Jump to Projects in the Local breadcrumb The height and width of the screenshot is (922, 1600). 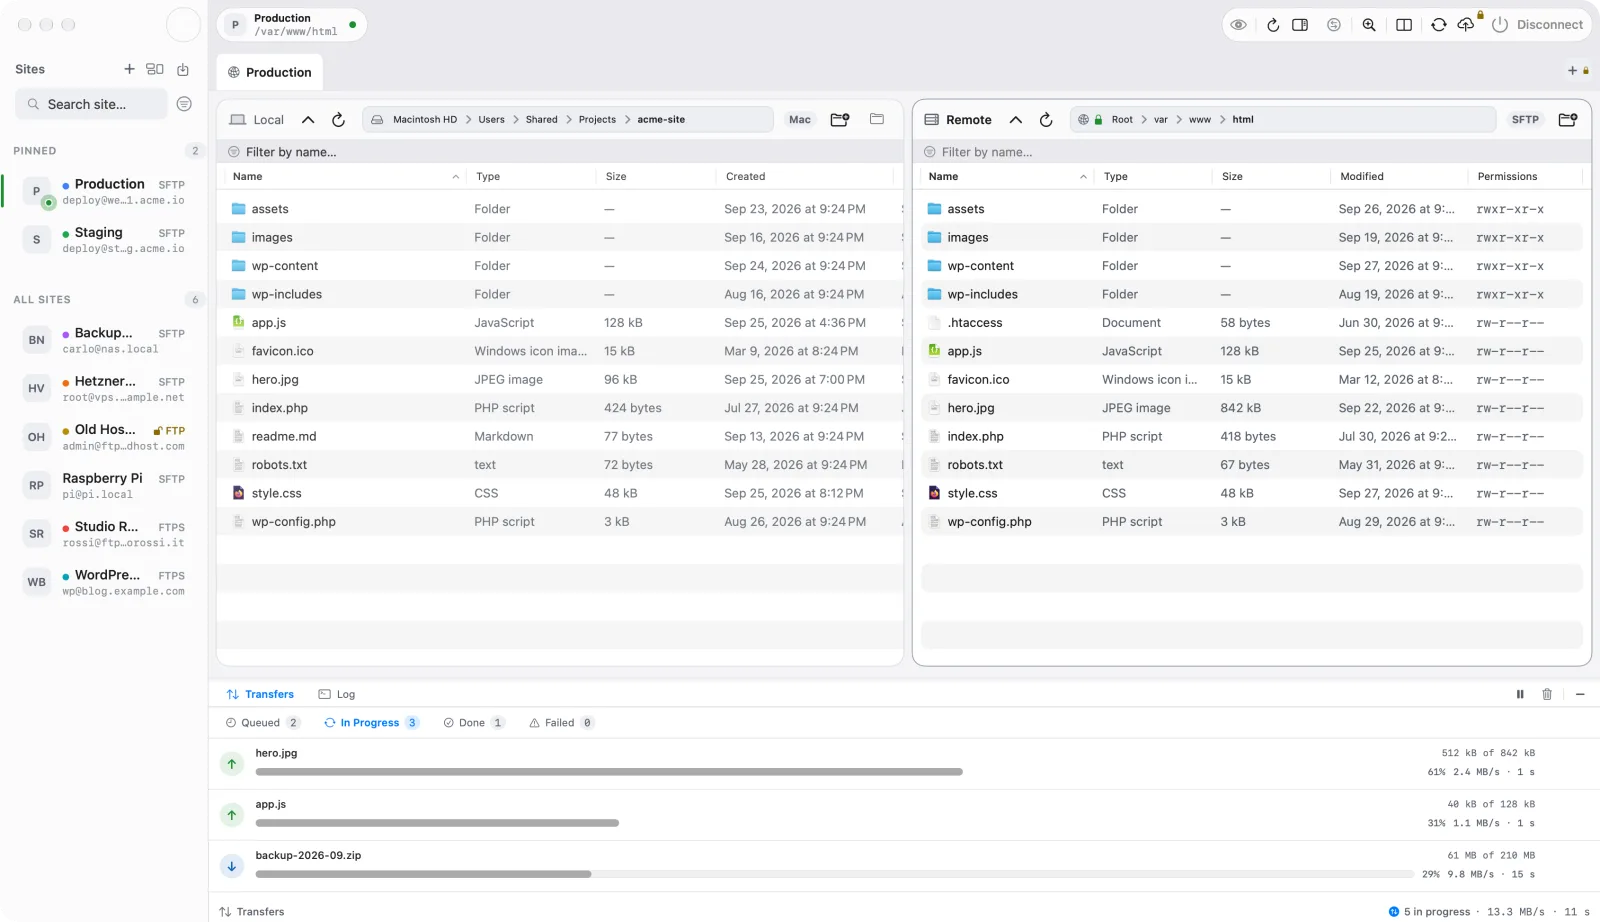click(597, 120)
